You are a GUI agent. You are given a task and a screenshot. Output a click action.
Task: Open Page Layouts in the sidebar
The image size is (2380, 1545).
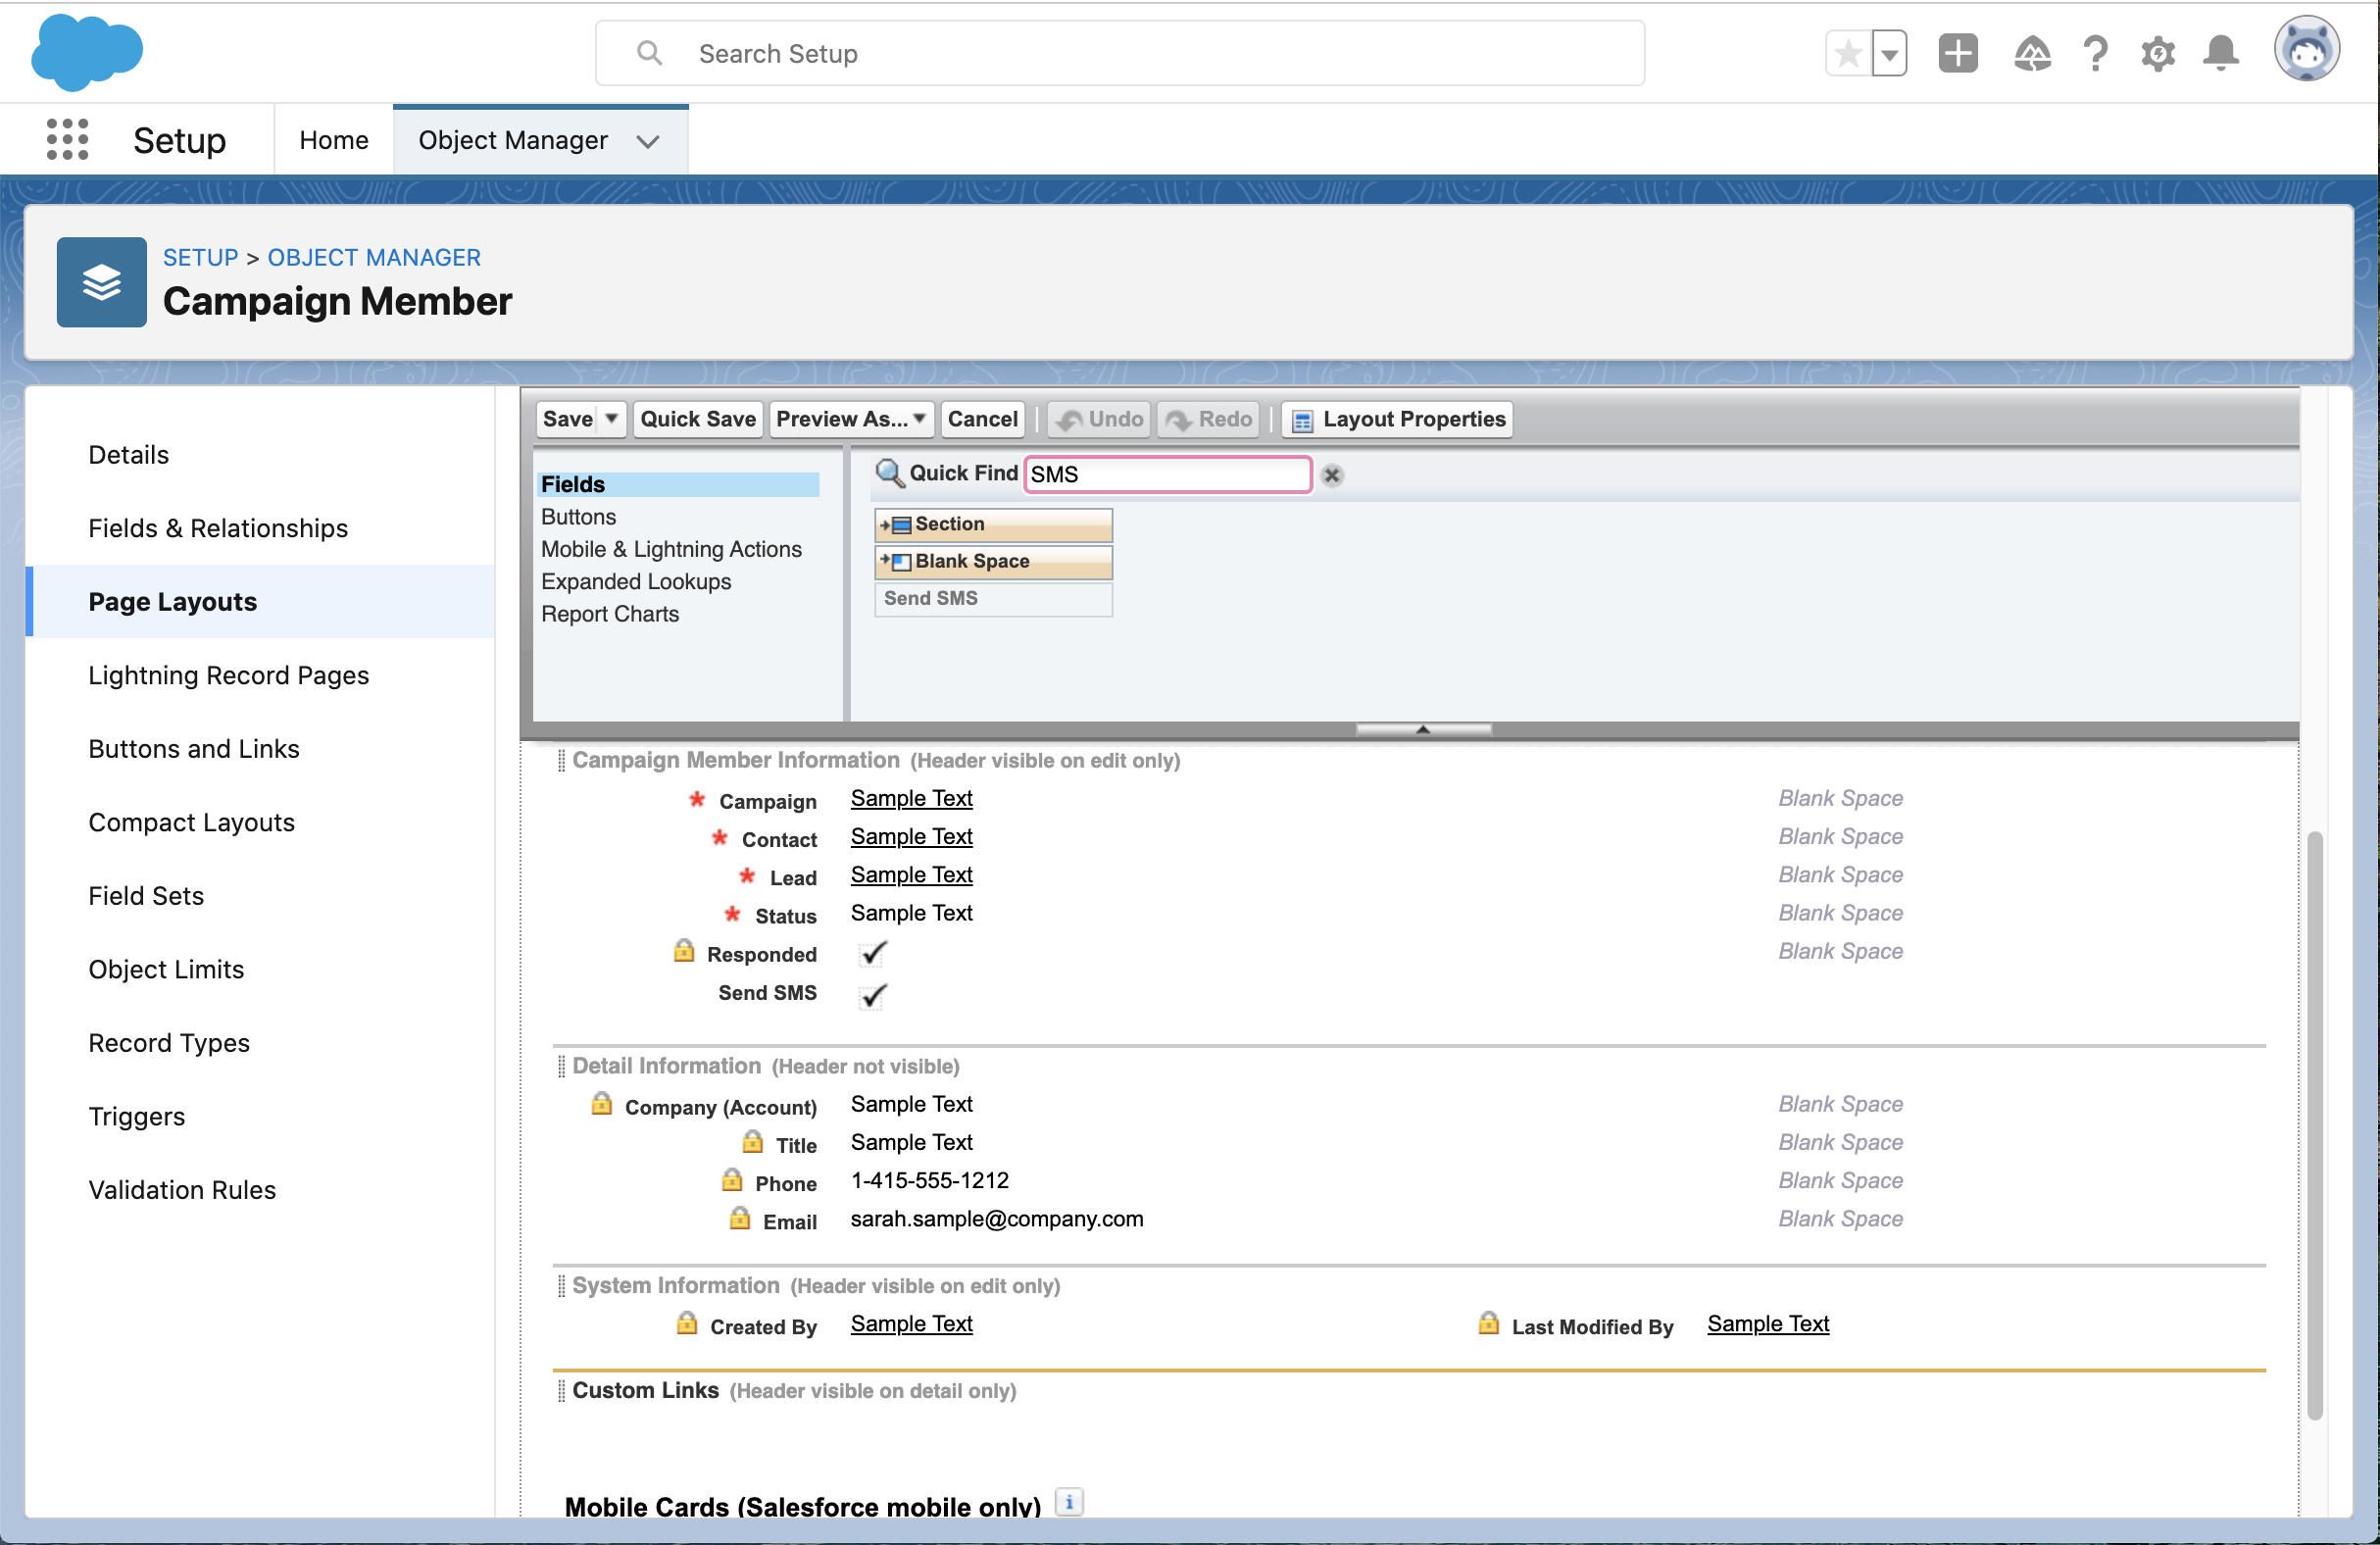click(x=173, y=602)
